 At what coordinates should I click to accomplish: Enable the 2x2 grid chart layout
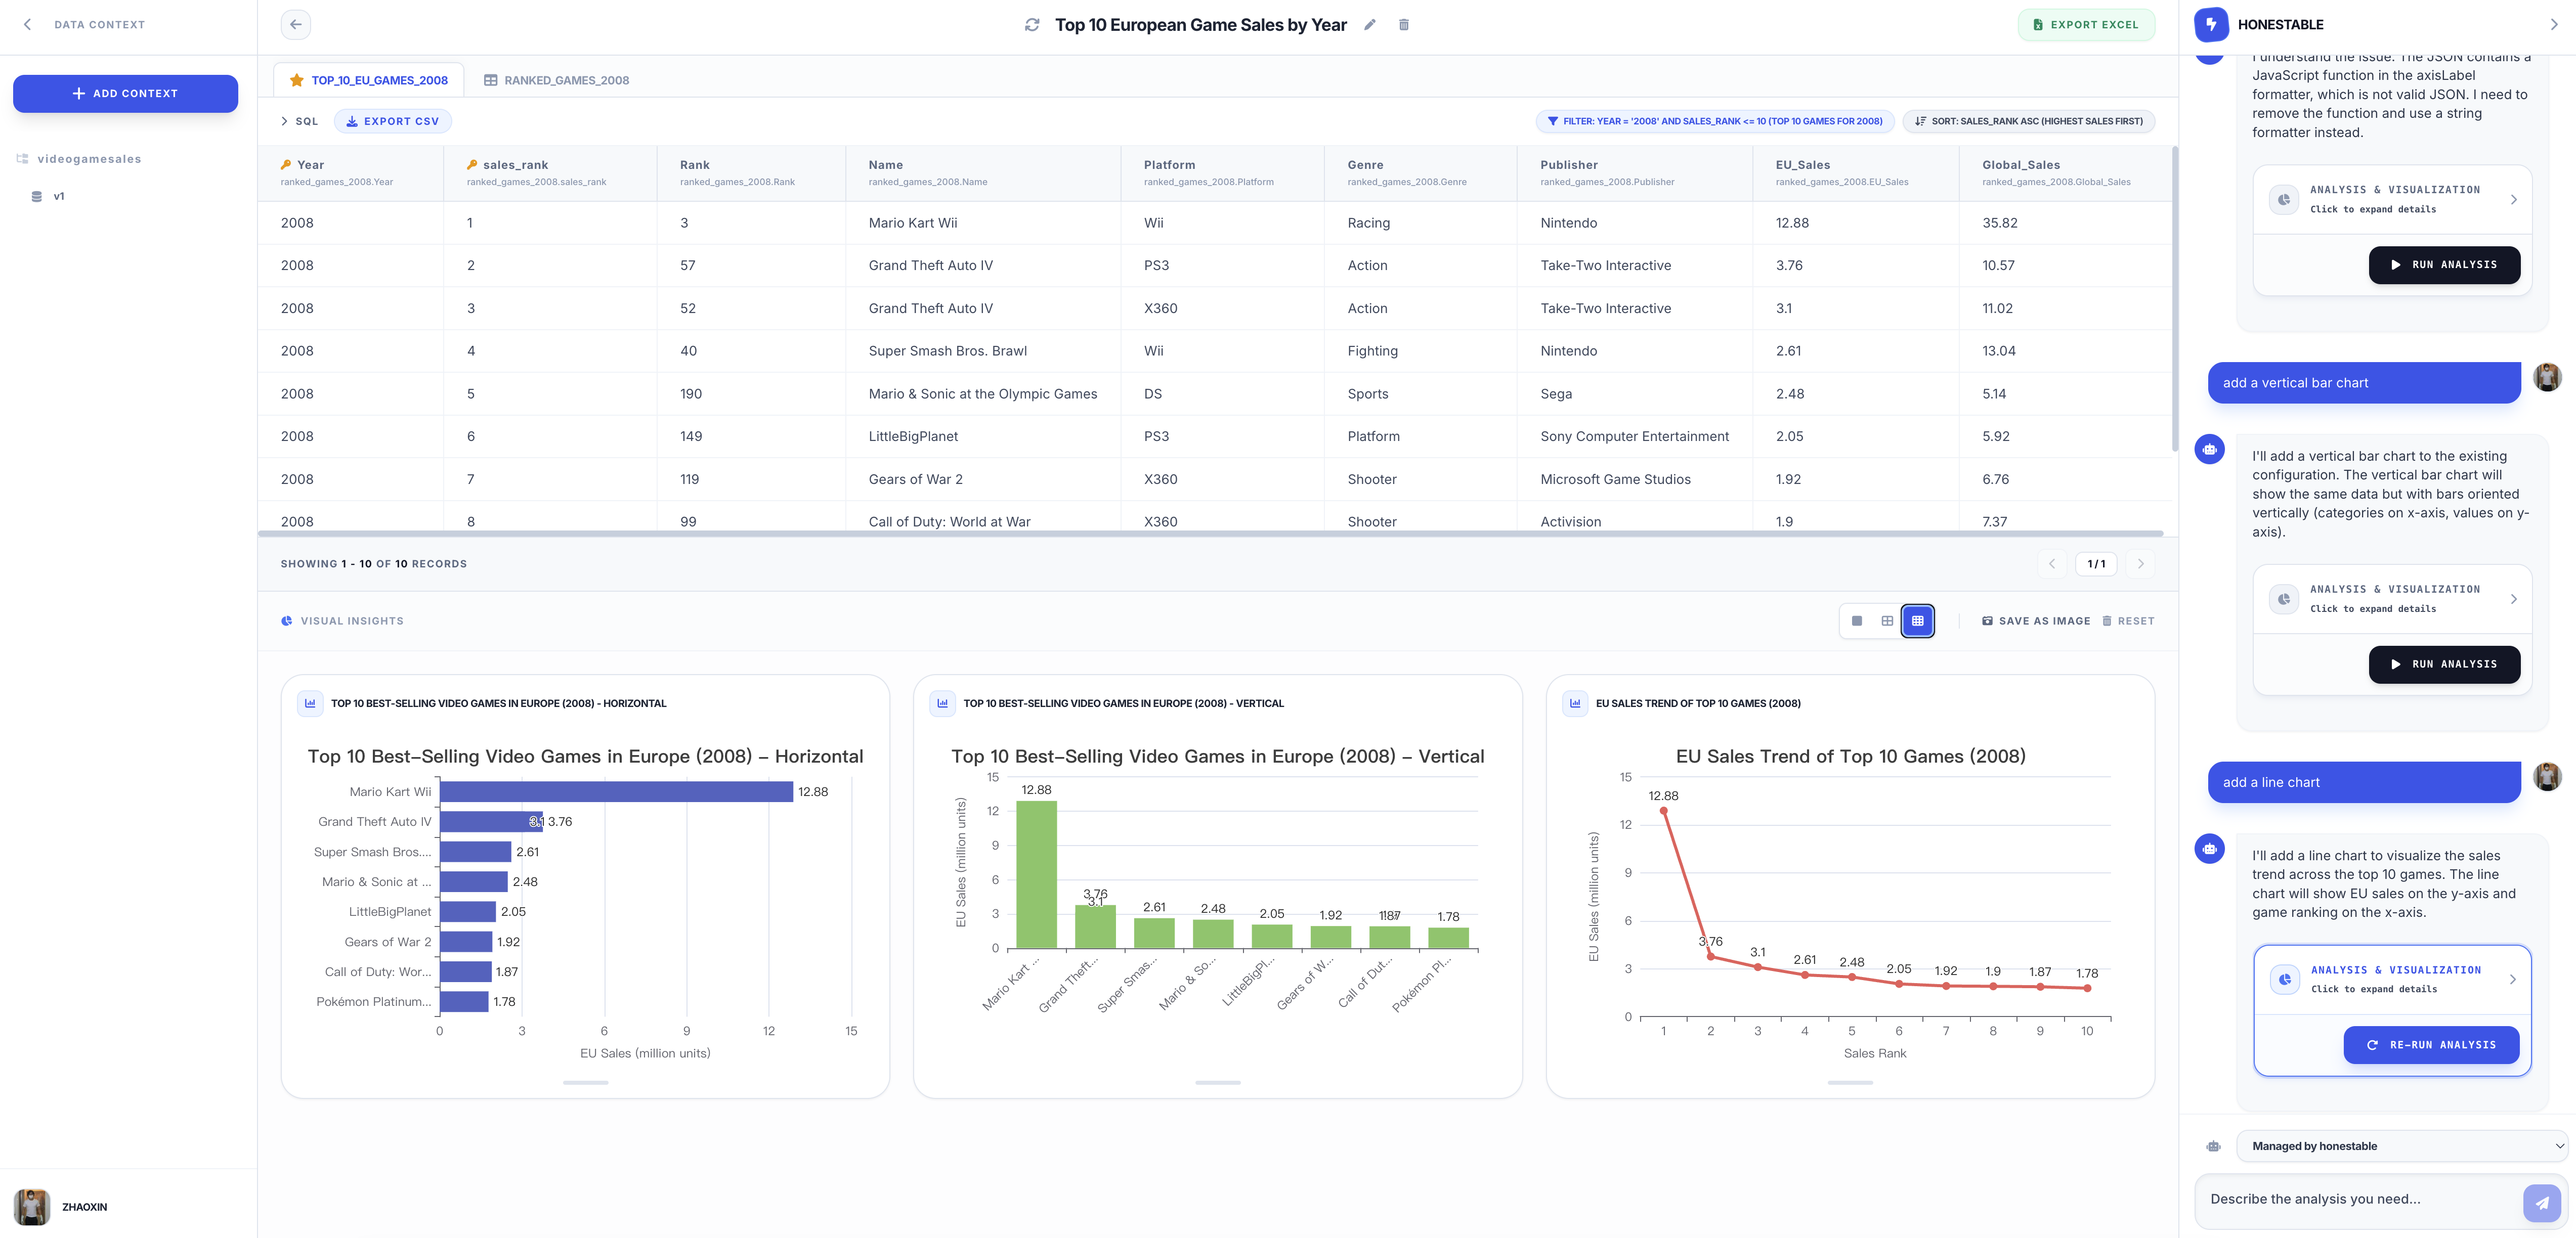[x=1887, y=620]
